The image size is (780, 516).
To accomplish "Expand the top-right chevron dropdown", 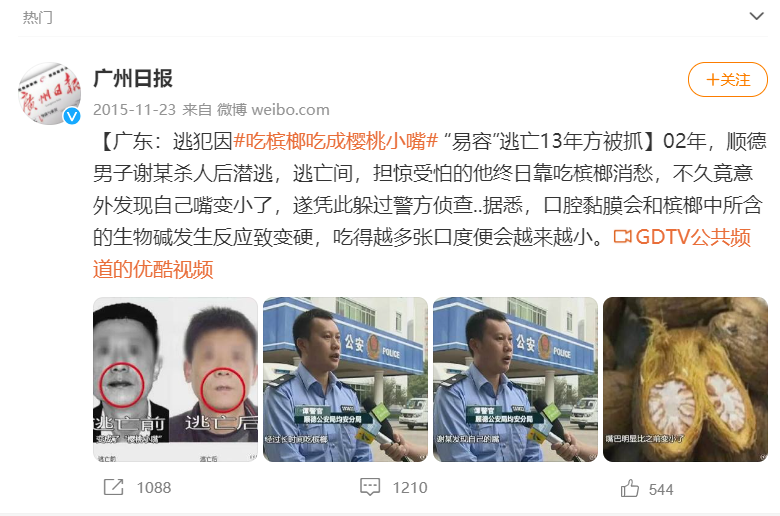I will point(757,16).
